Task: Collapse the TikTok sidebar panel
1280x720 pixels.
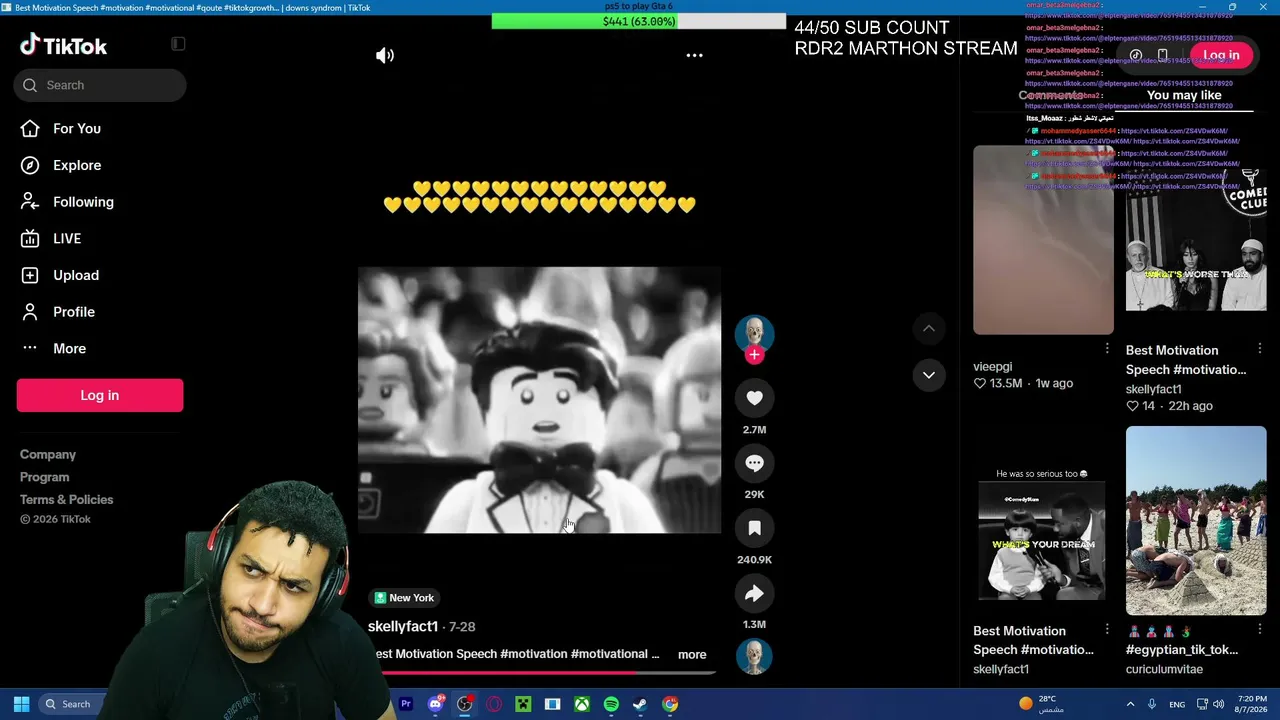Action: 178,44
